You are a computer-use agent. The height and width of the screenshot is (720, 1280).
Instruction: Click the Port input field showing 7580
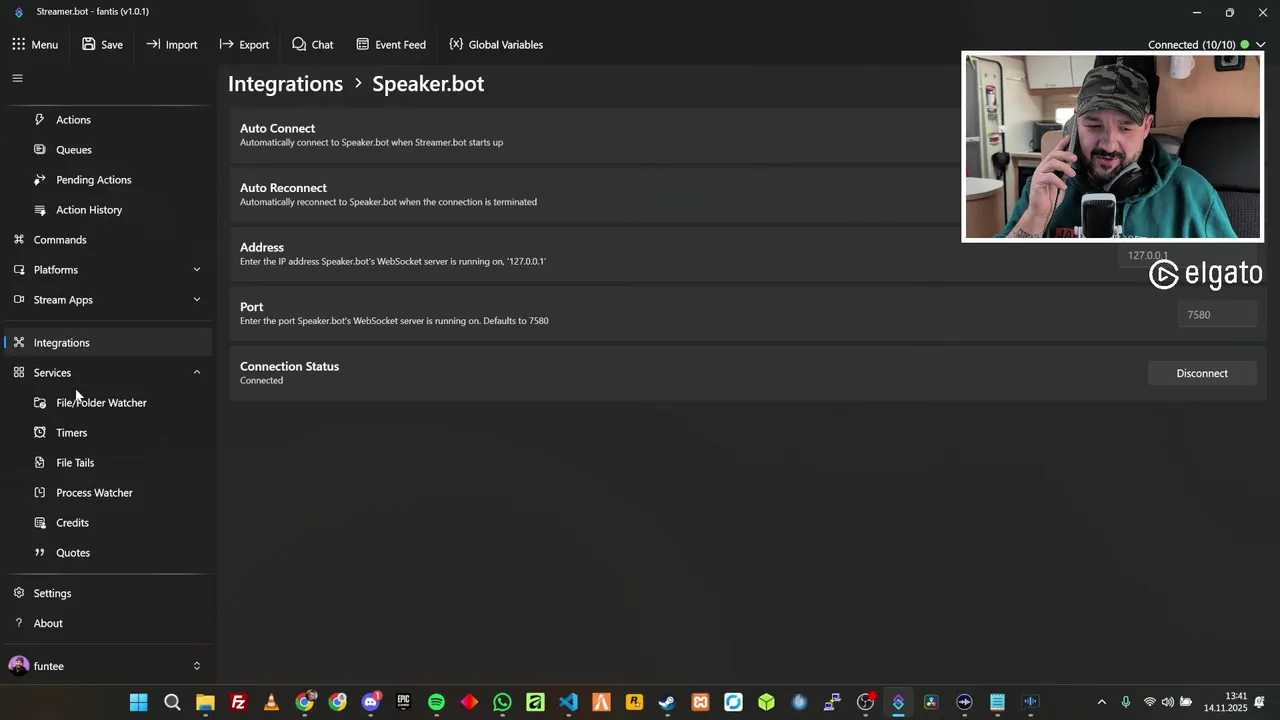pyautogui.click(x=1216, y=315)
